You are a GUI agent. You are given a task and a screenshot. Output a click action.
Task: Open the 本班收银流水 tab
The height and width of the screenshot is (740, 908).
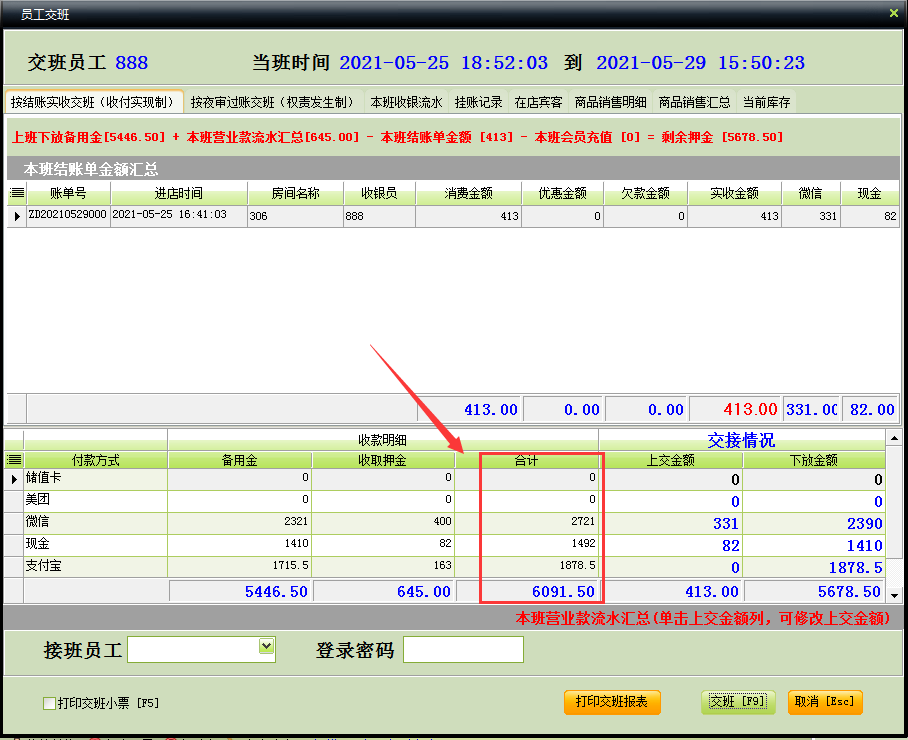406,102
